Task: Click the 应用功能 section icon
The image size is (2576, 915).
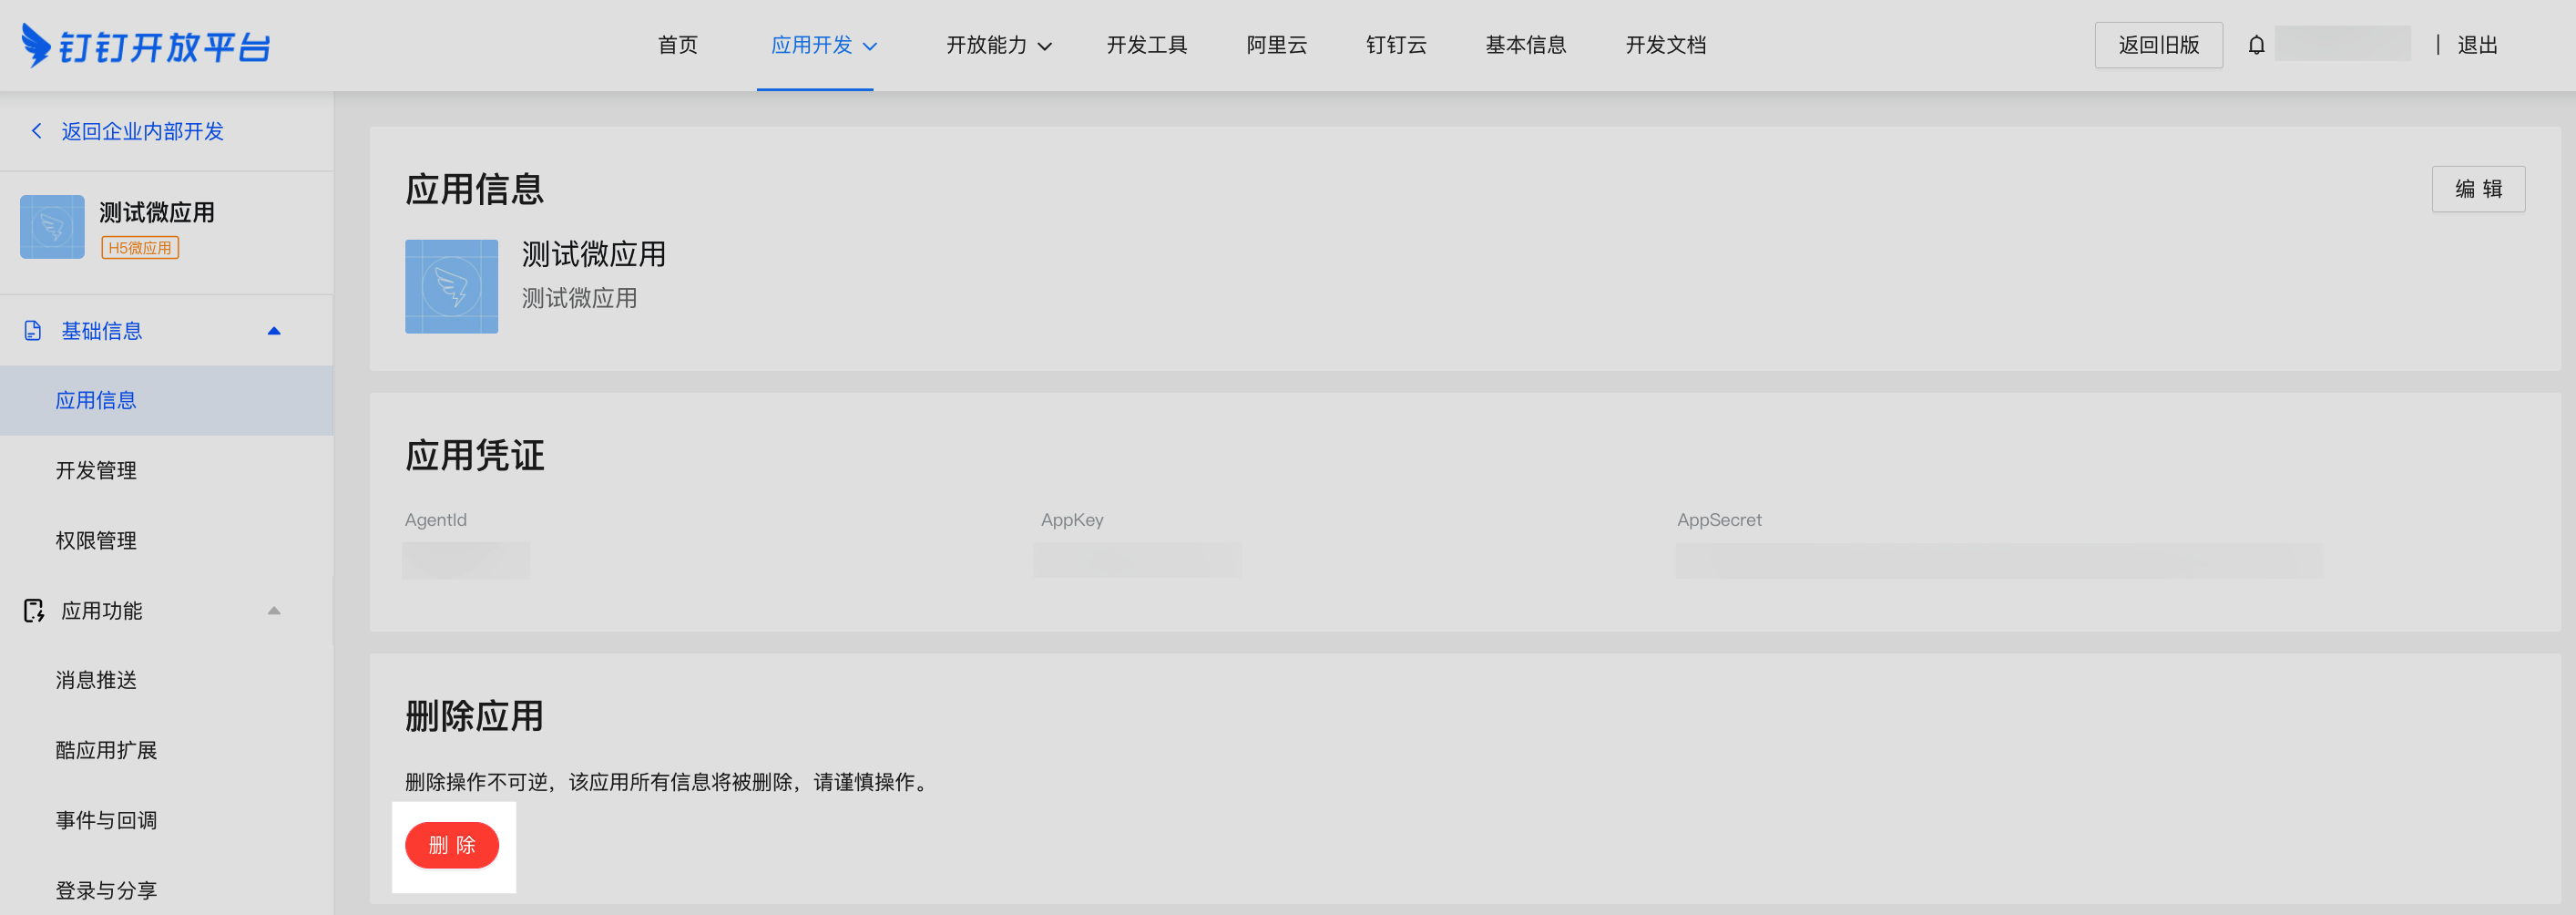Action: tap(33, 611)
